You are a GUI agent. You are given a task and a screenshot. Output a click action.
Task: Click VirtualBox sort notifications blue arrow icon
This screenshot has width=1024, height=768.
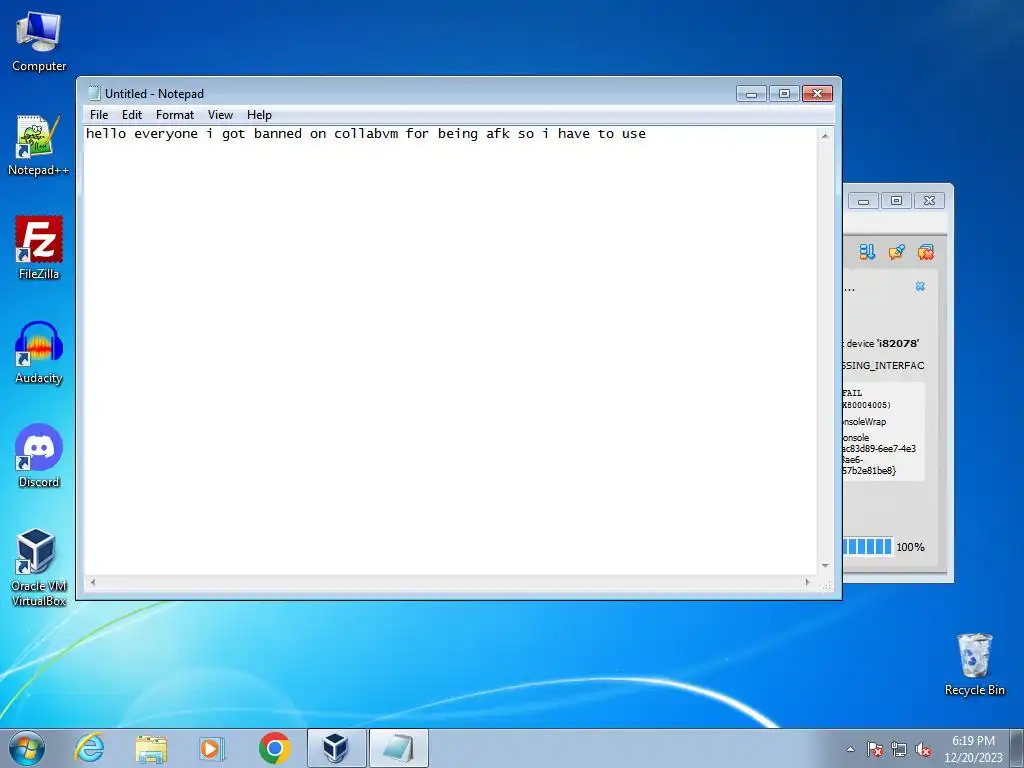pyautogui.click(x=867, y=252)
